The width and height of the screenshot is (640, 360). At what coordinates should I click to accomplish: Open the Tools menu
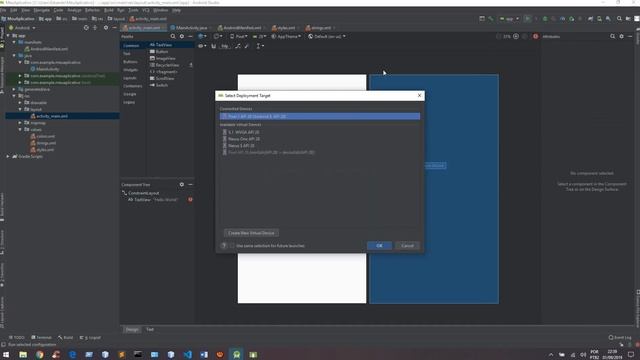click(x=133, y=10)
